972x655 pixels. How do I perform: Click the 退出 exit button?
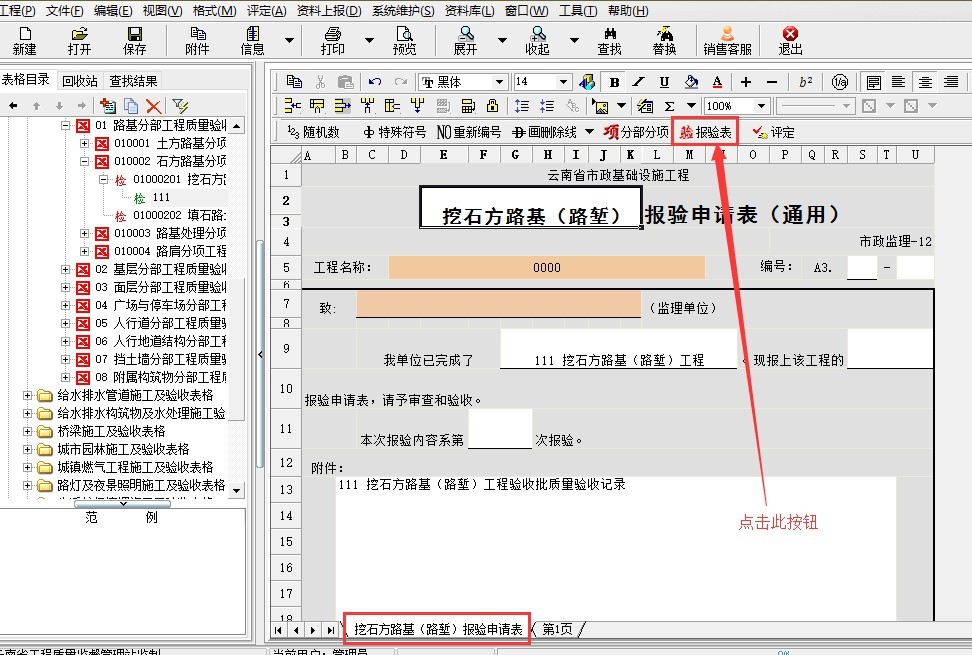tap(790, 40)
